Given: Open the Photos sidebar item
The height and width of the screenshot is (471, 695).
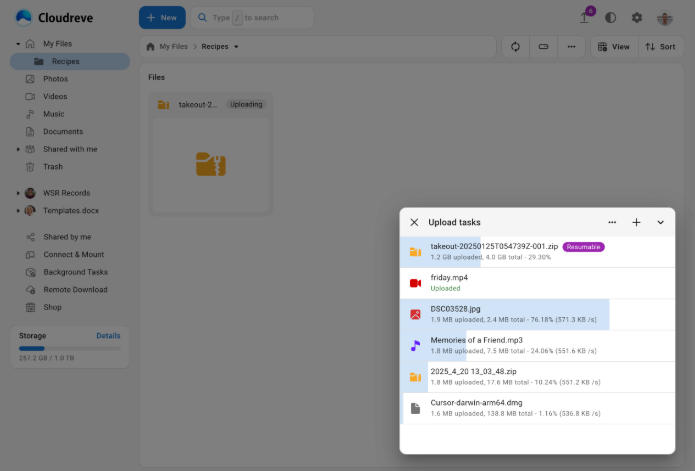Looking at the screenshot, I should click(55, 79).
